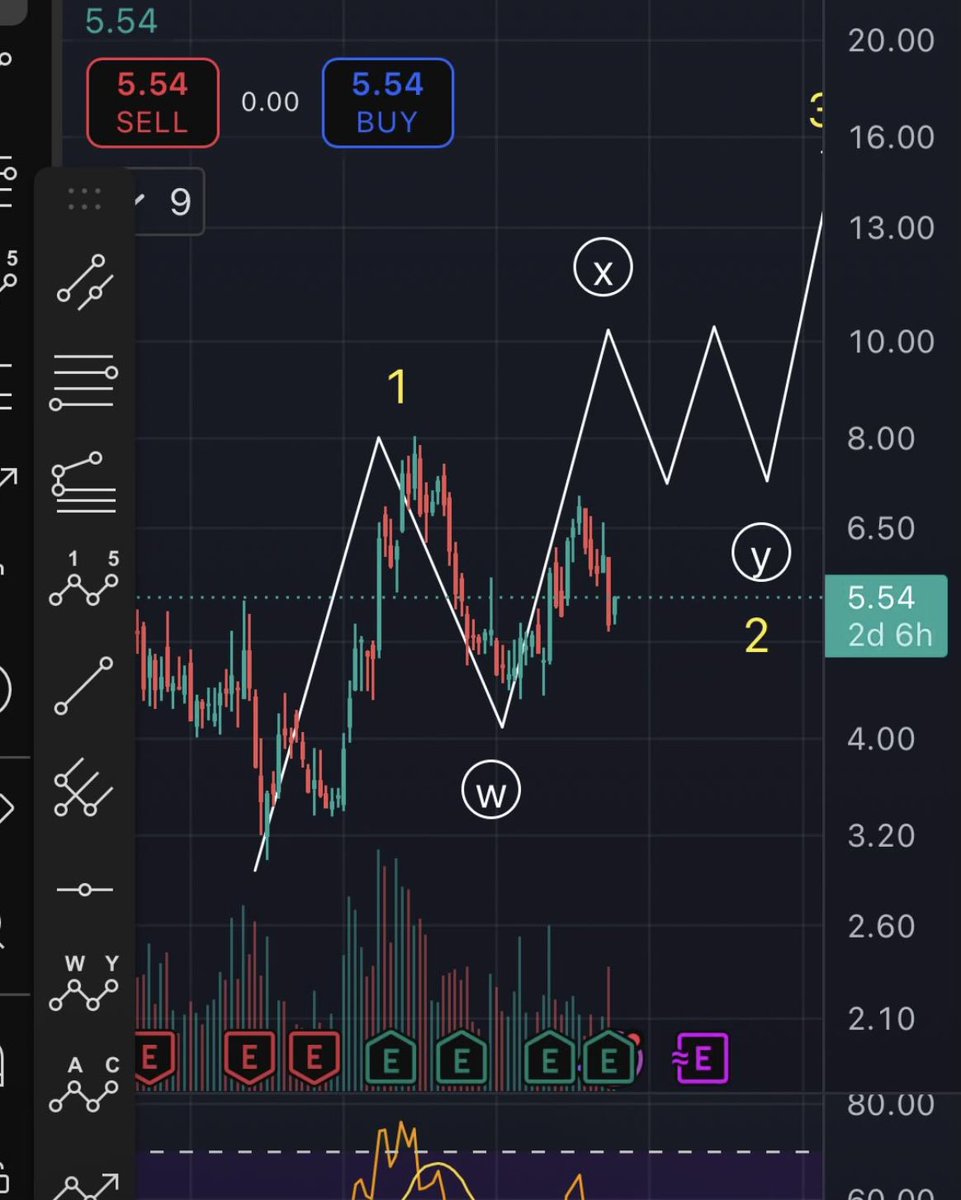Select the yellow 1 wave label

coord(397,388)
